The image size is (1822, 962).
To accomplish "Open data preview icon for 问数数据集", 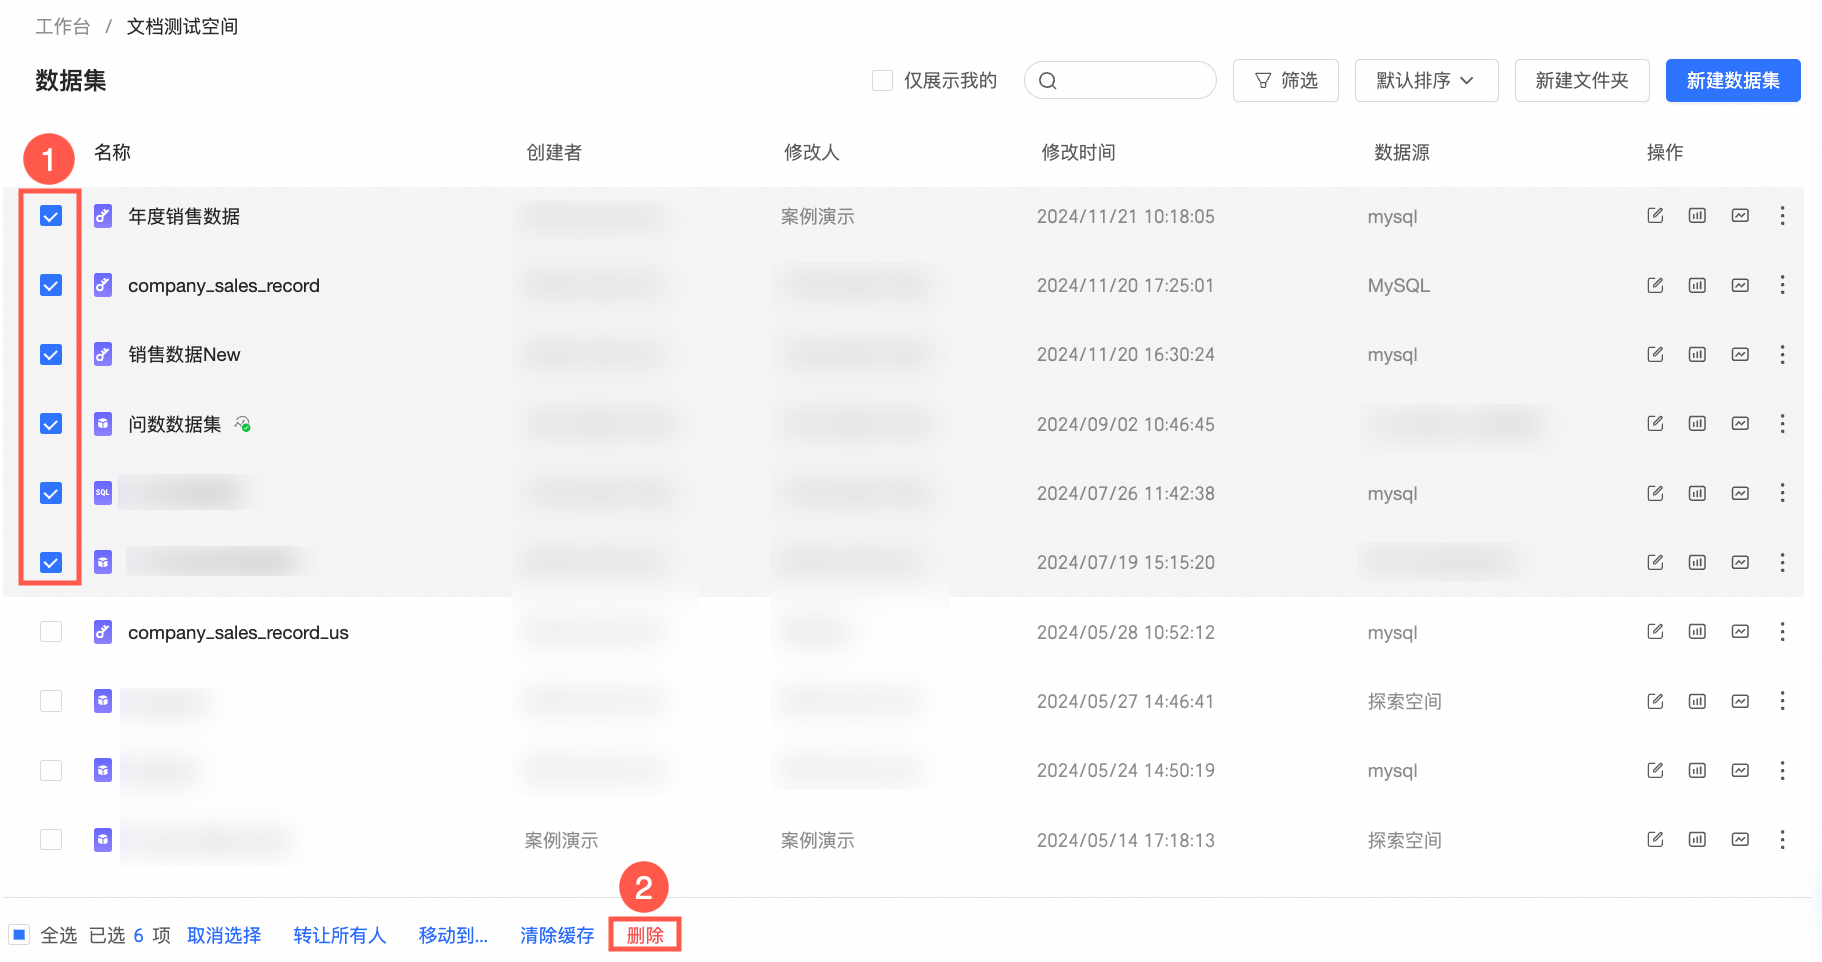I will click(x=1697, y=424).
